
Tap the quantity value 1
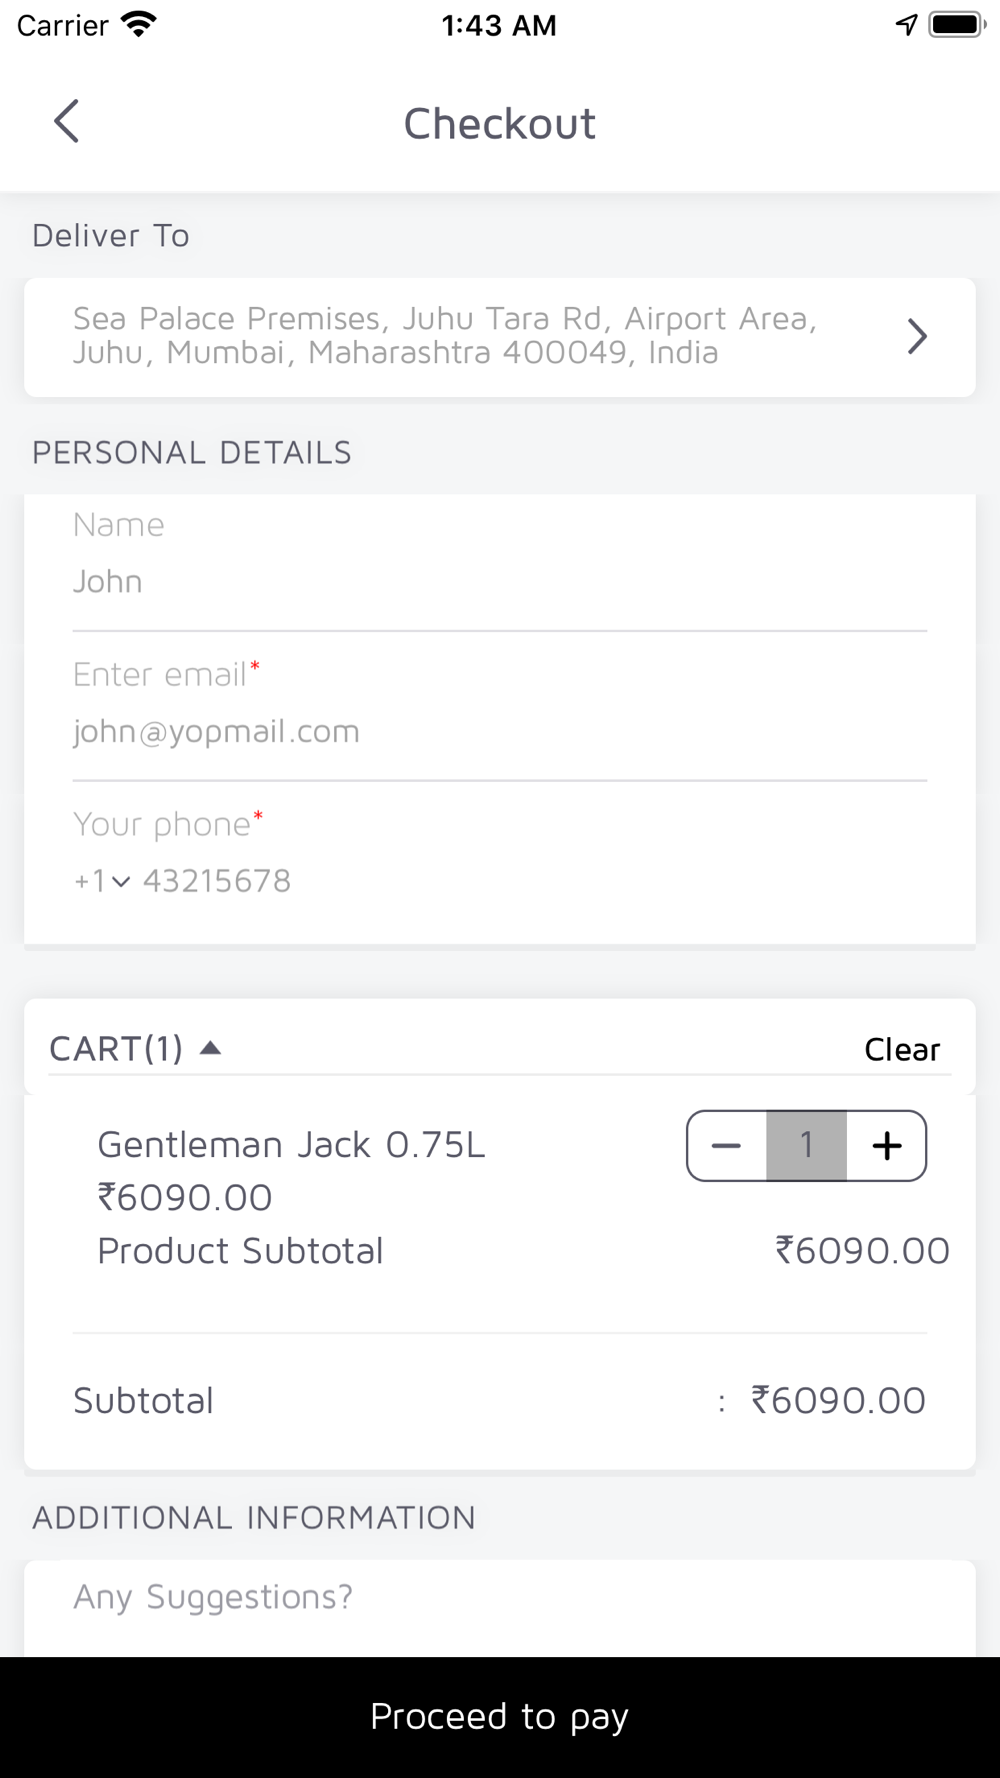(x=806, y=1146)
